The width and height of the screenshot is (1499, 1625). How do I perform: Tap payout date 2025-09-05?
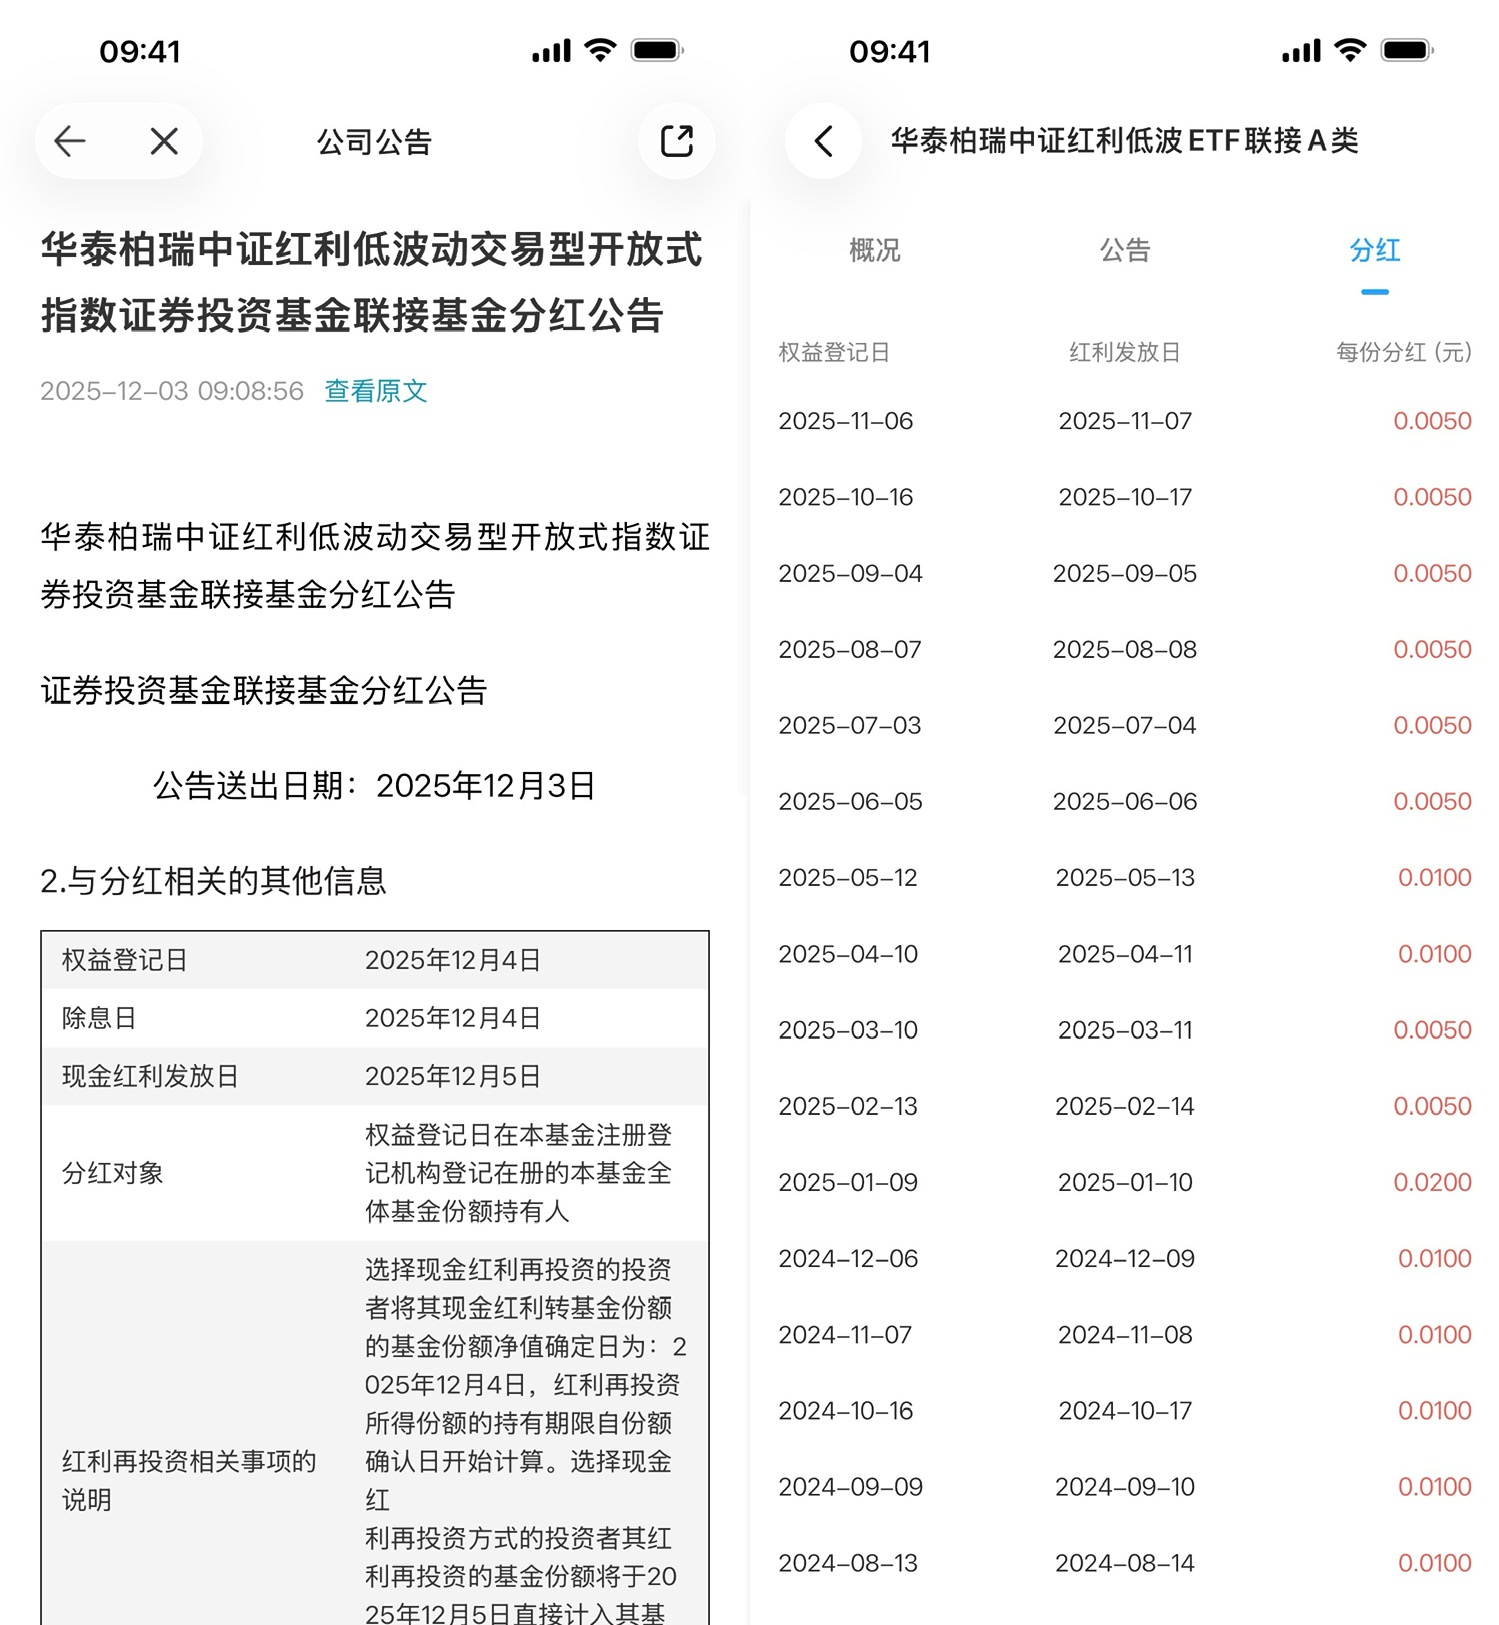tap(1125, 573)
